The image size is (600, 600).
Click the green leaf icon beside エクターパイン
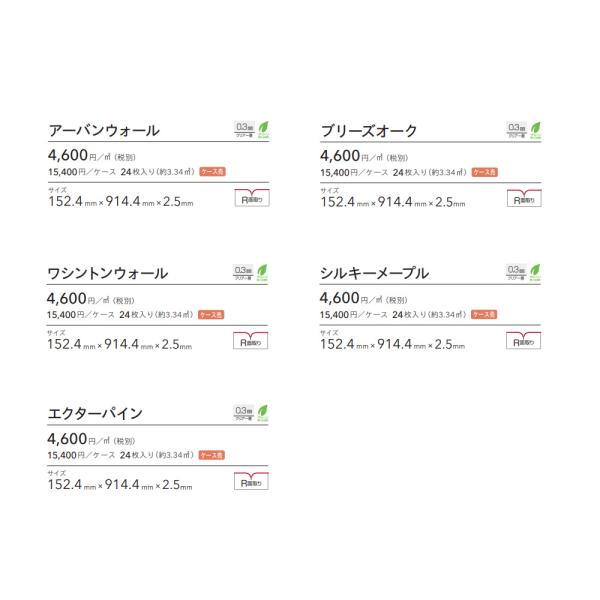[262, 413]
